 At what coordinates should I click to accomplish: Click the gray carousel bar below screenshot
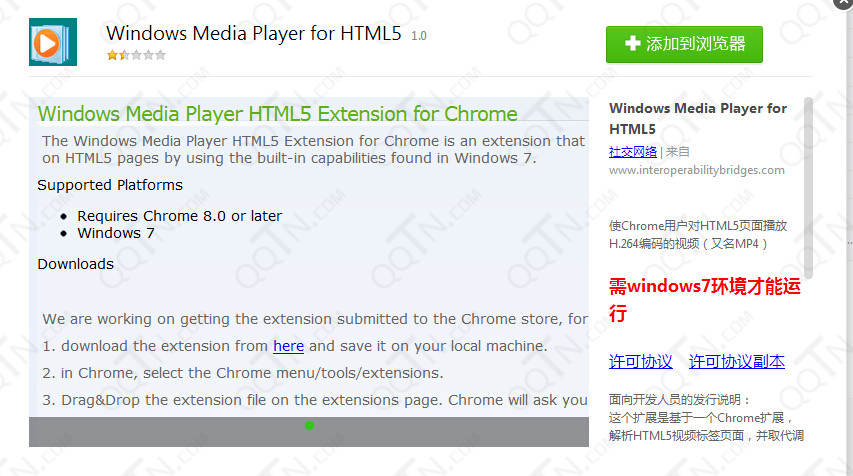point(450,431)
